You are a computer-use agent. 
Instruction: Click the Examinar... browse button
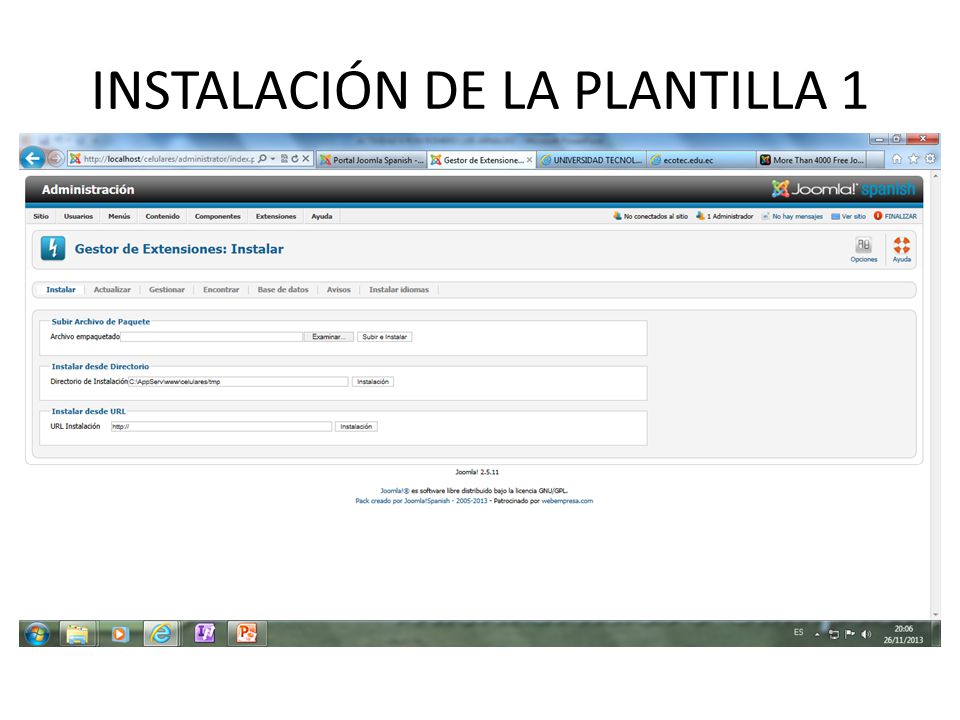click(329, 337)
